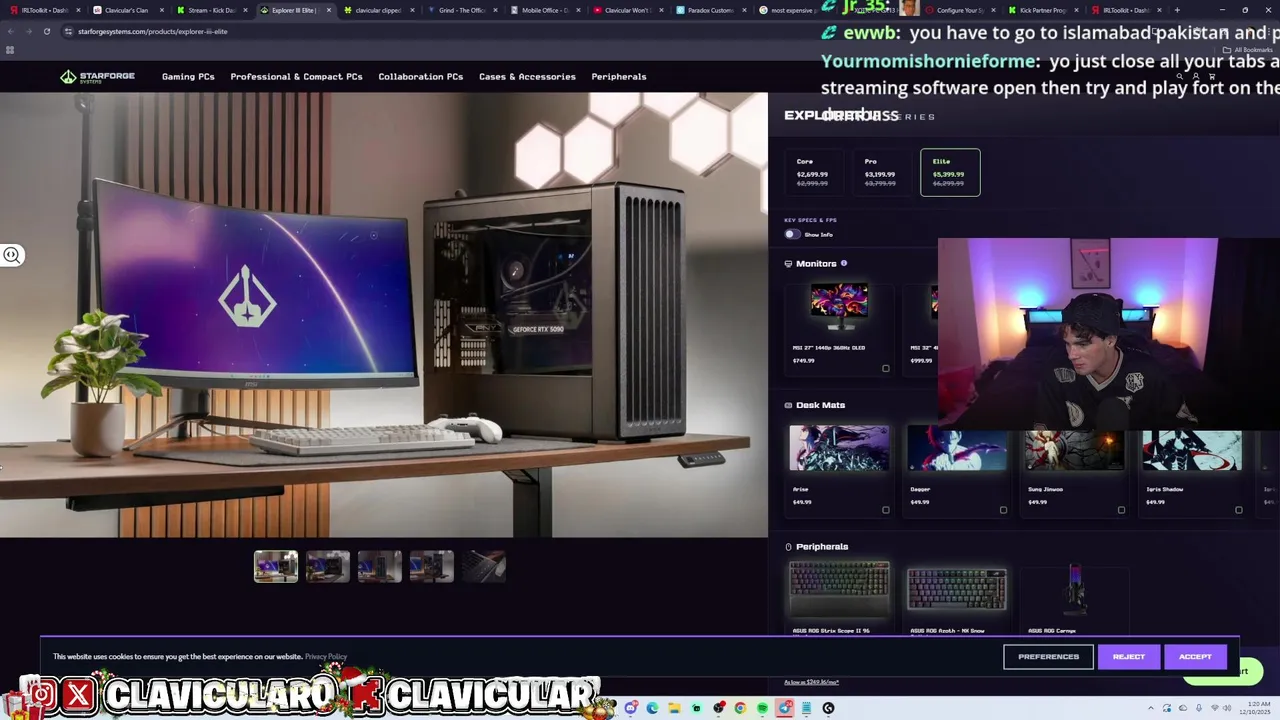Open Cases & Accessories menu
This screenshot has height=720, width=1280.
pyautogui.click(x=527, y=77)
